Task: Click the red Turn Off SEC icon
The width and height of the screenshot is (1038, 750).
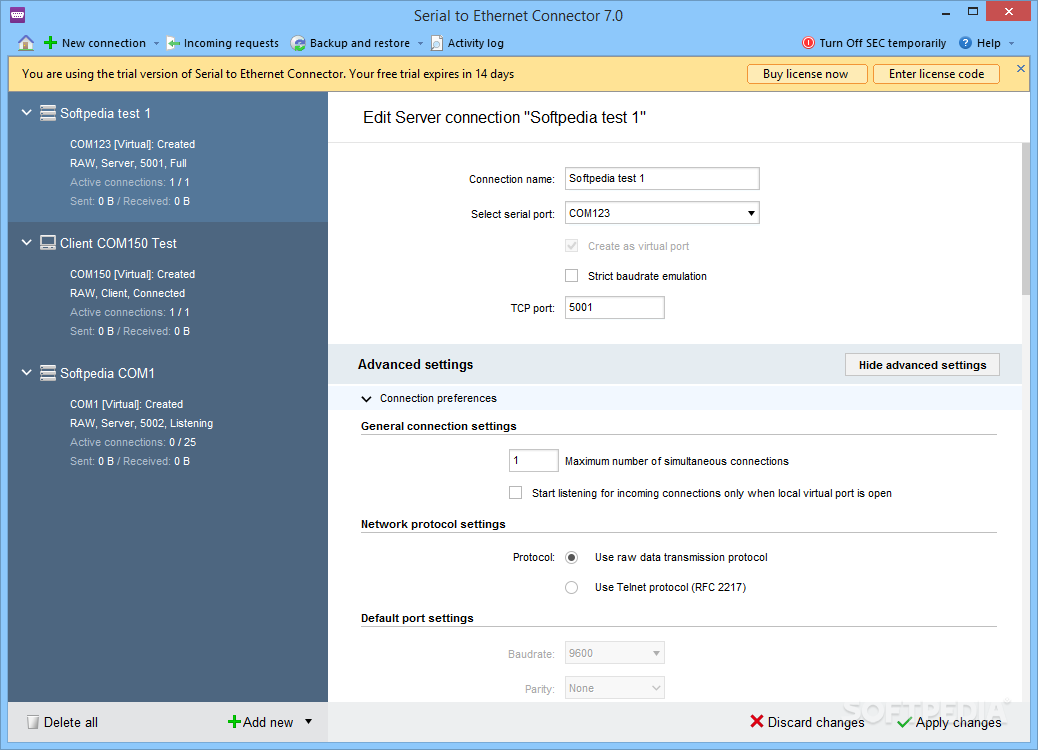Action: coord(808,43)
